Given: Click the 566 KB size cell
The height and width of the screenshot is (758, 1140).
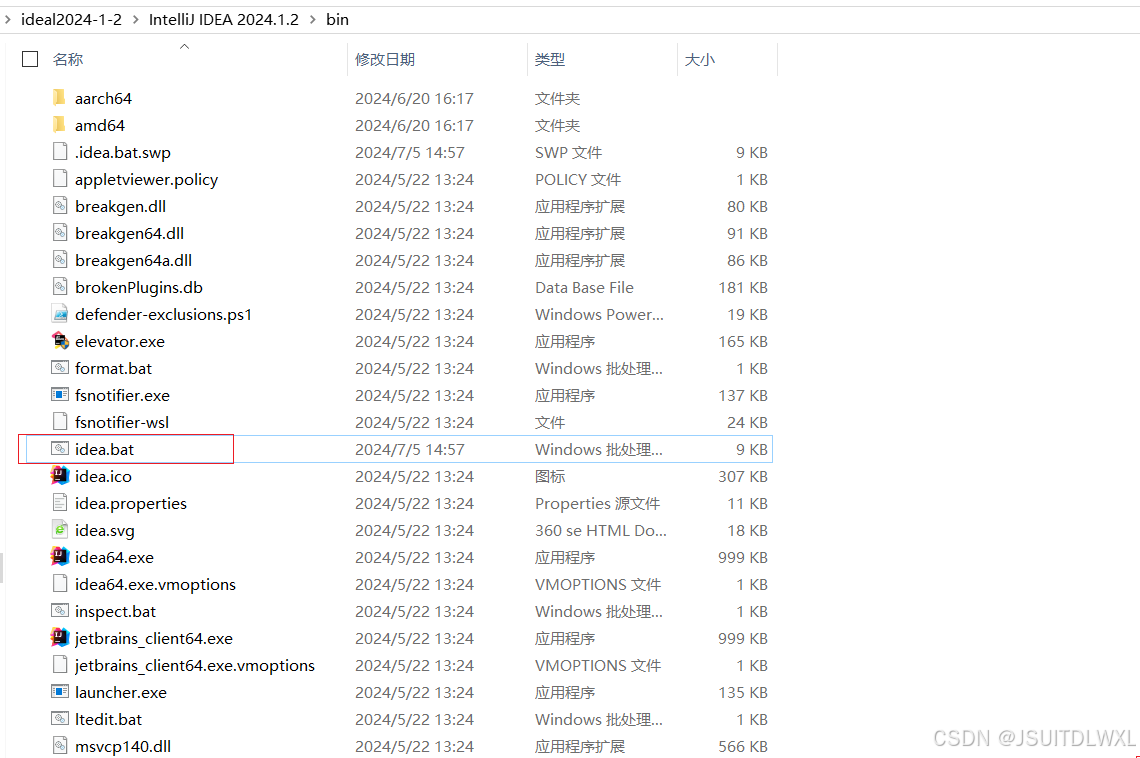Looking at the screenshot, I should click(742, 746).
